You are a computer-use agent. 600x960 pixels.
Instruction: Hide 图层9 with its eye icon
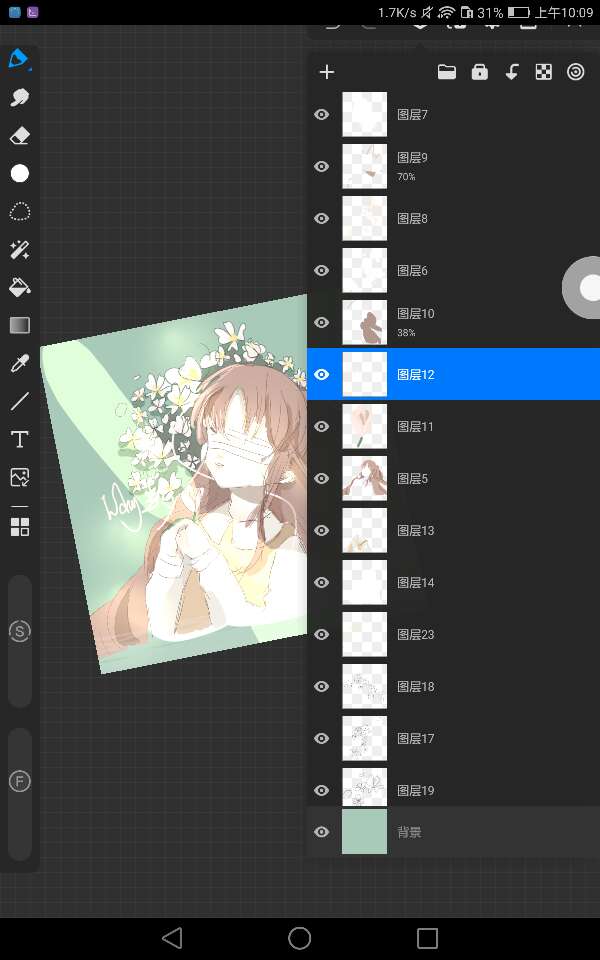pos(321,167)
